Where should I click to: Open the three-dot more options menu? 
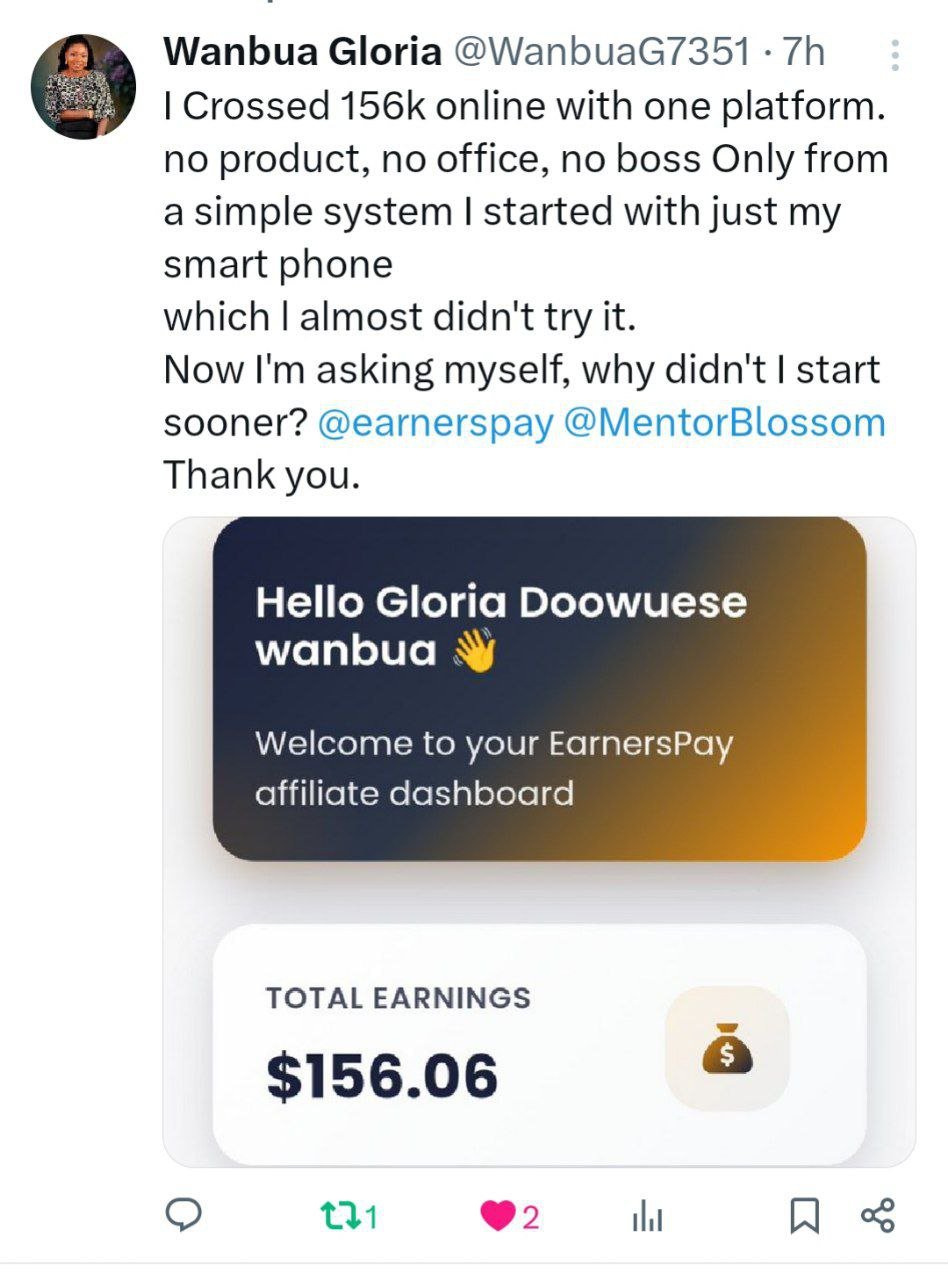(x=895, y=56)
